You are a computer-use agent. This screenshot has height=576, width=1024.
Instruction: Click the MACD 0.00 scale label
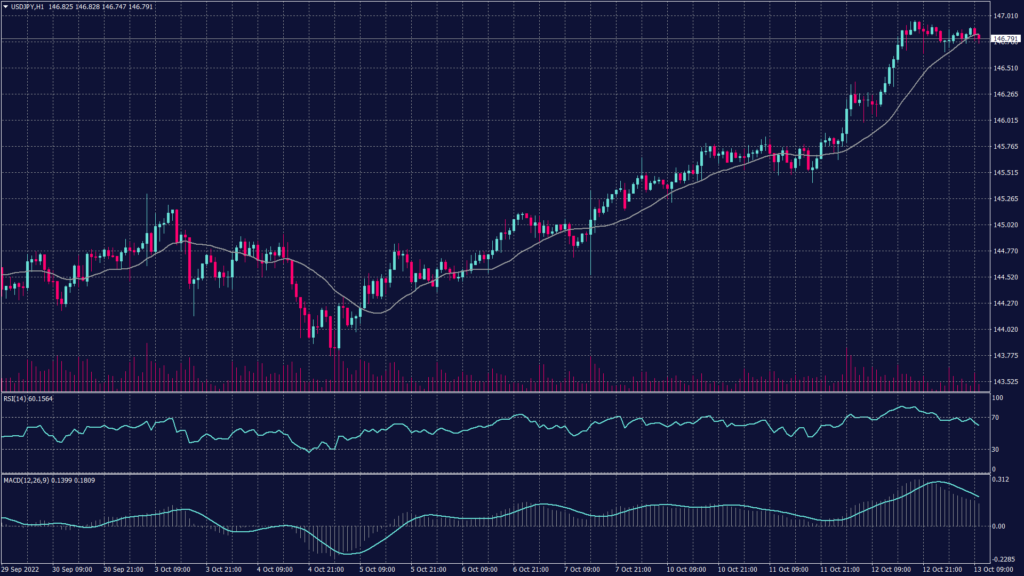[x=998, y=526]
